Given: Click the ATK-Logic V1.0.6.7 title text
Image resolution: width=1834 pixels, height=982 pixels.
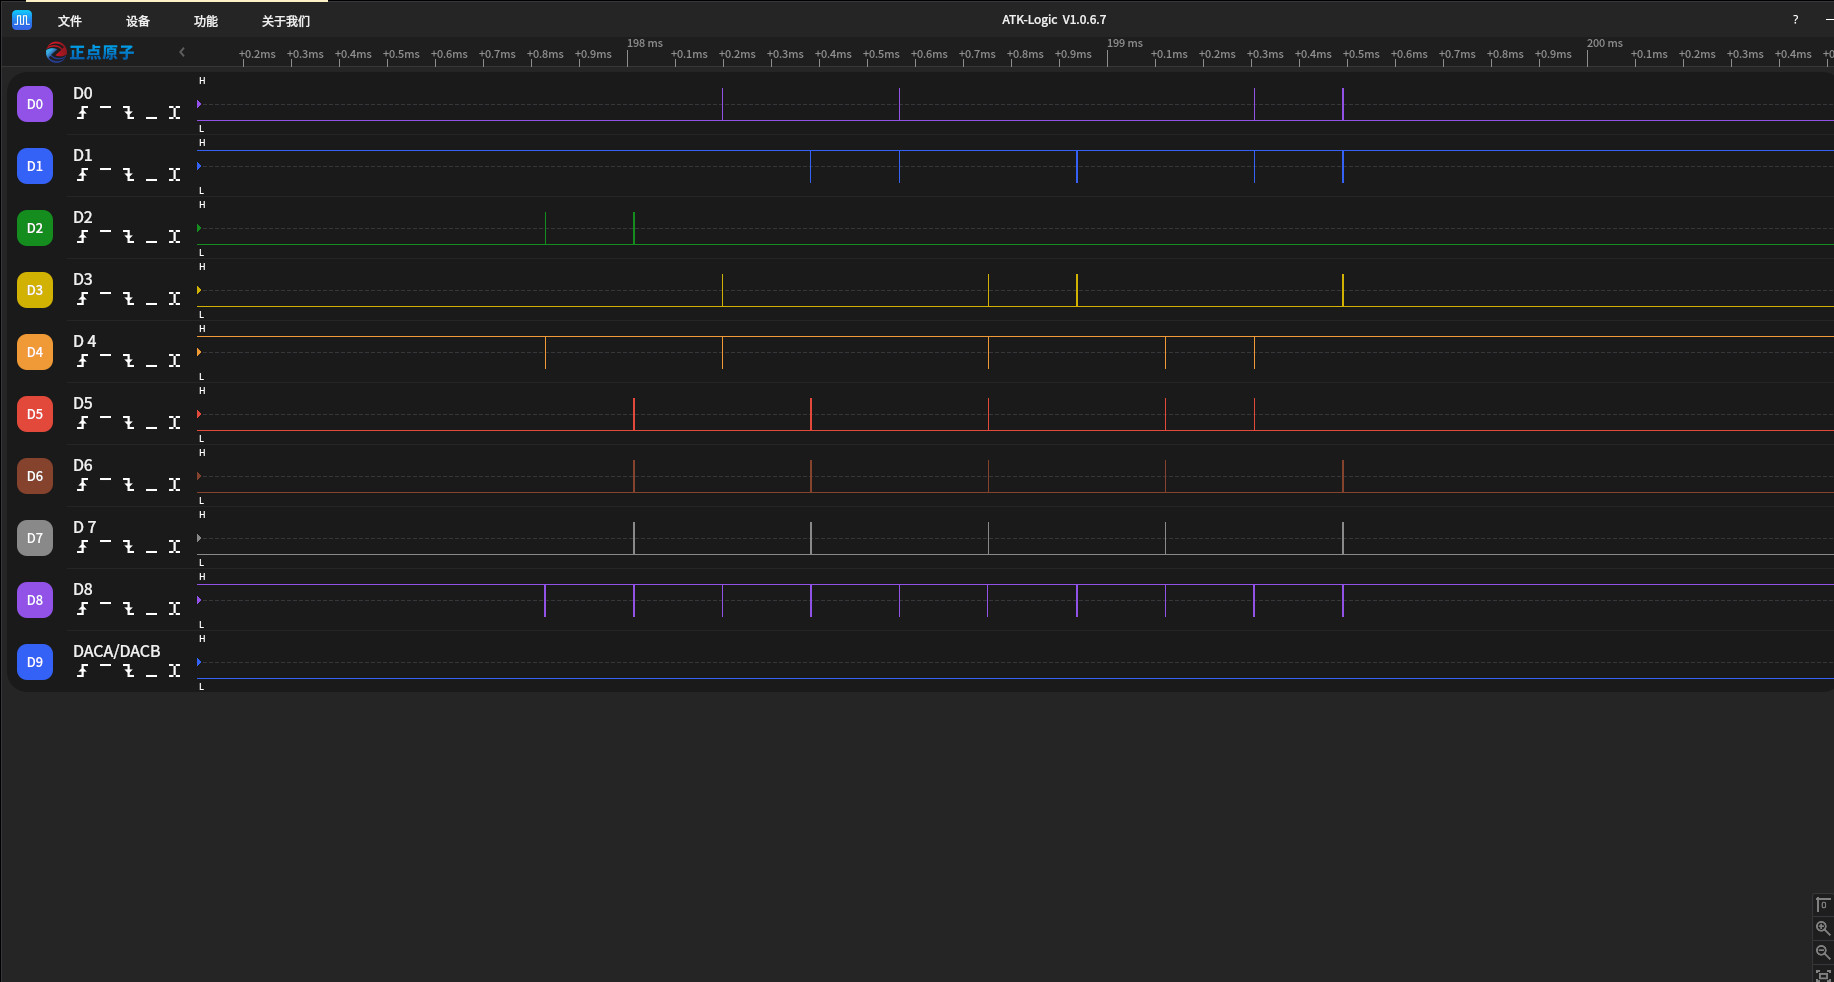Looking at the screenshot, I should point(1054,20).
